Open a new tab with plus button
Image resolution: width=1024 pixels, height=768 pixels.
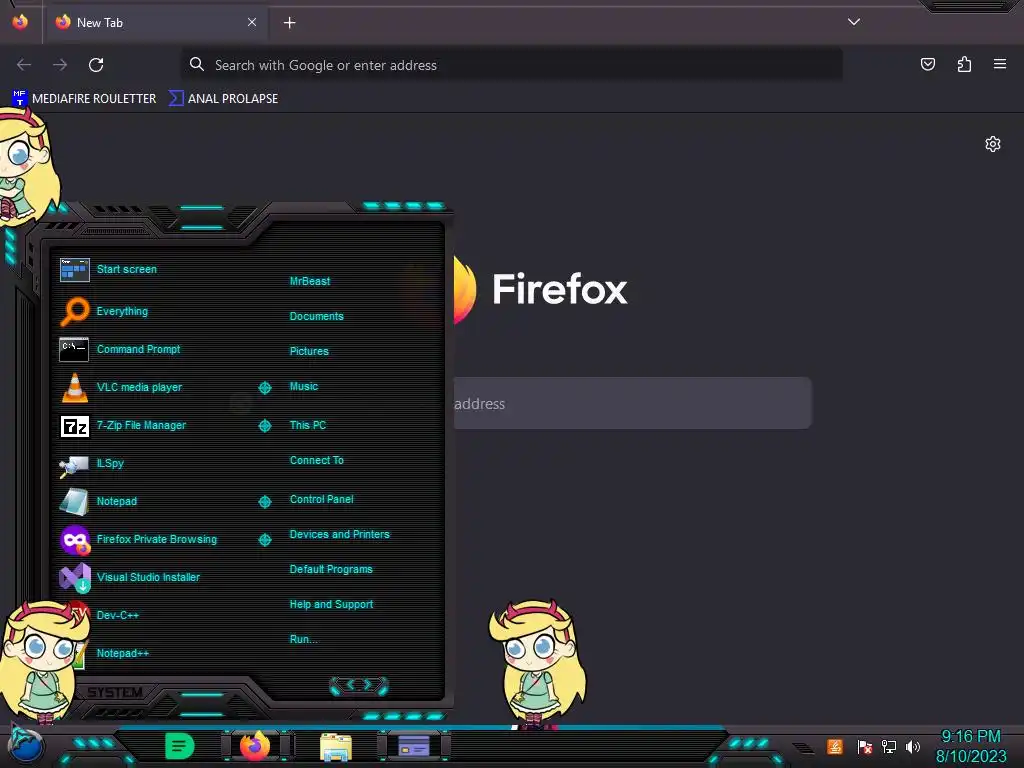(289, 23)
